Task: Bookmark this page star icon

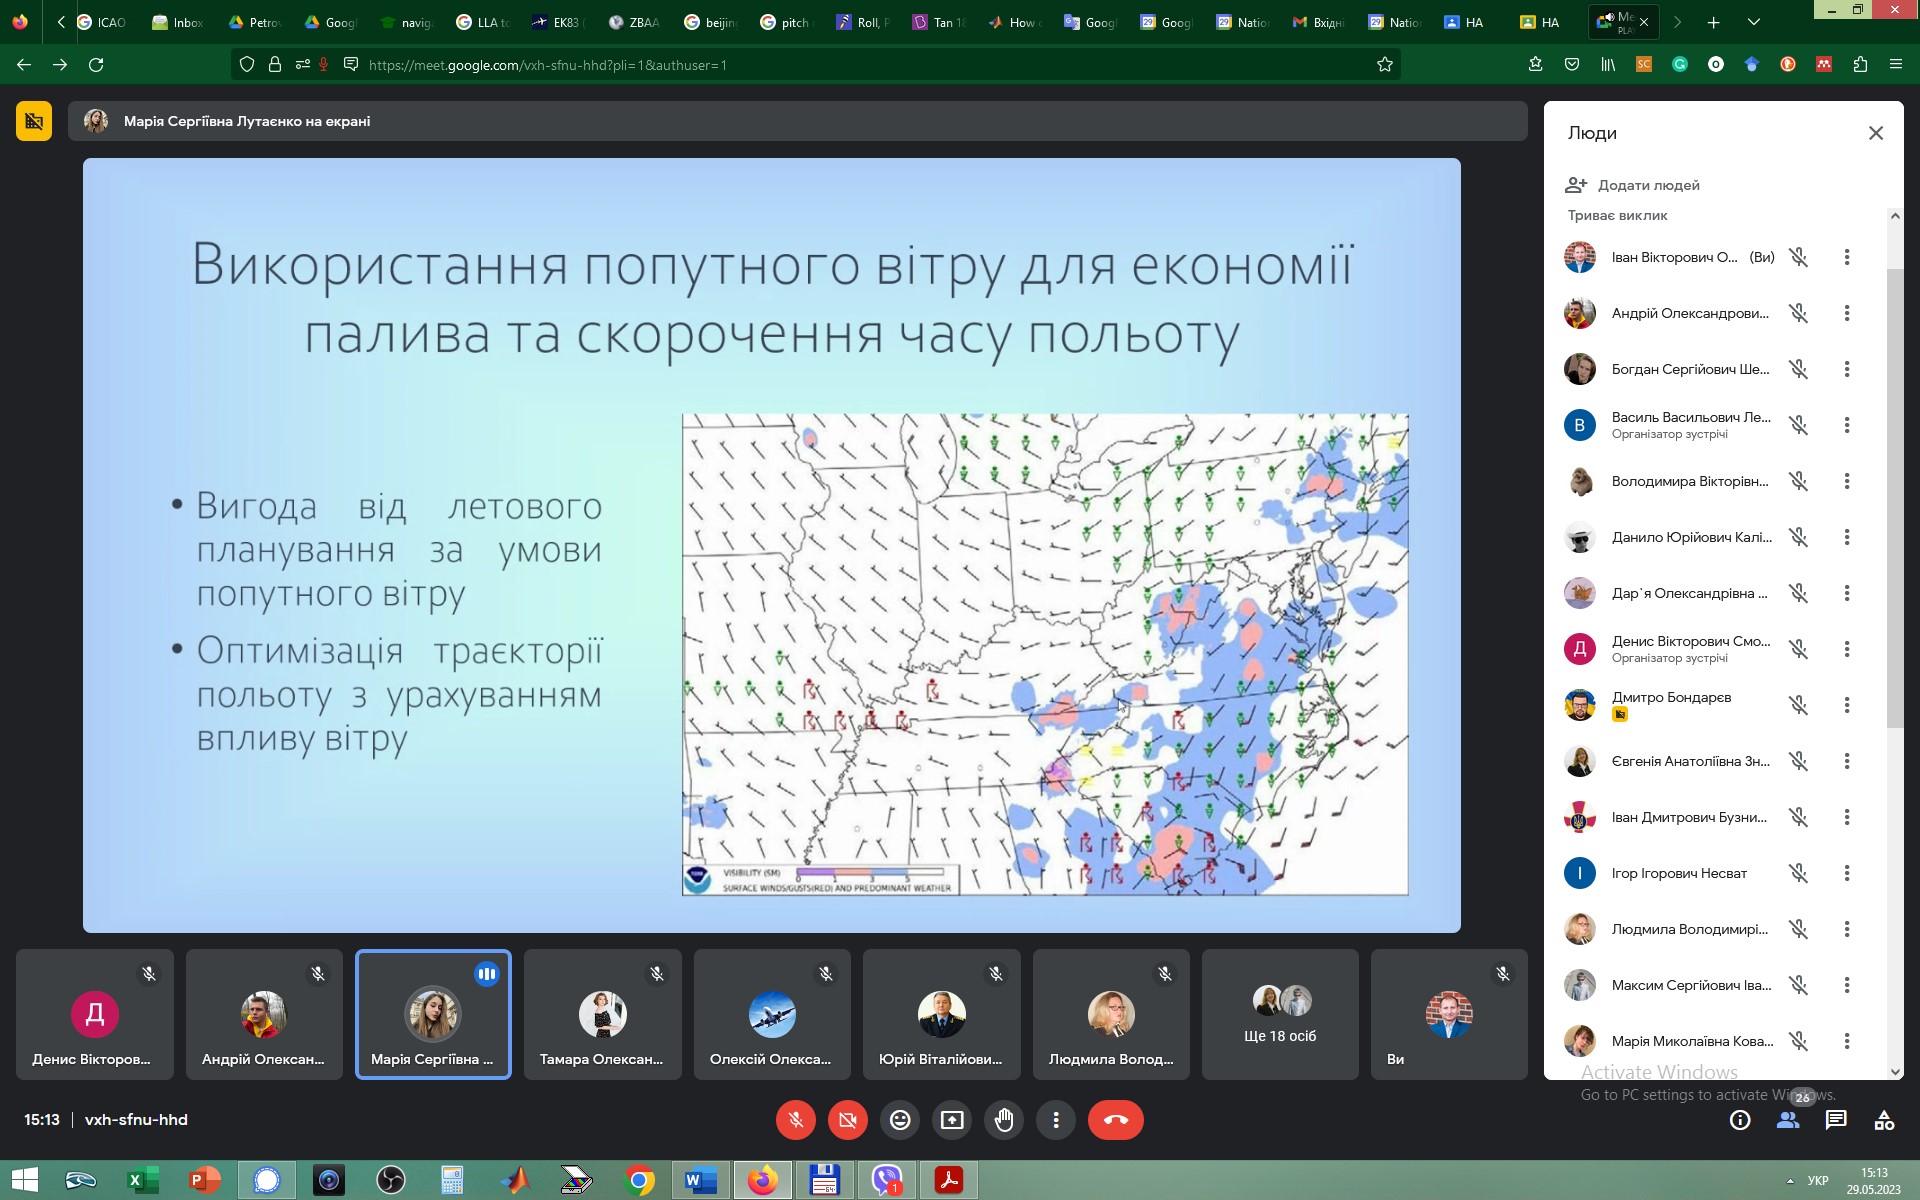Action: tap(1385, 64)
